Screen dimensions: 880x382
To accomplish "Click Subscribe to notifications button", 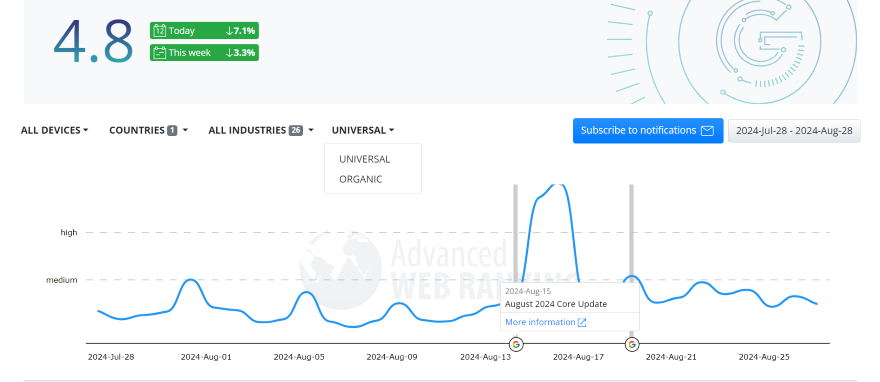I will (x=648, y=131).
